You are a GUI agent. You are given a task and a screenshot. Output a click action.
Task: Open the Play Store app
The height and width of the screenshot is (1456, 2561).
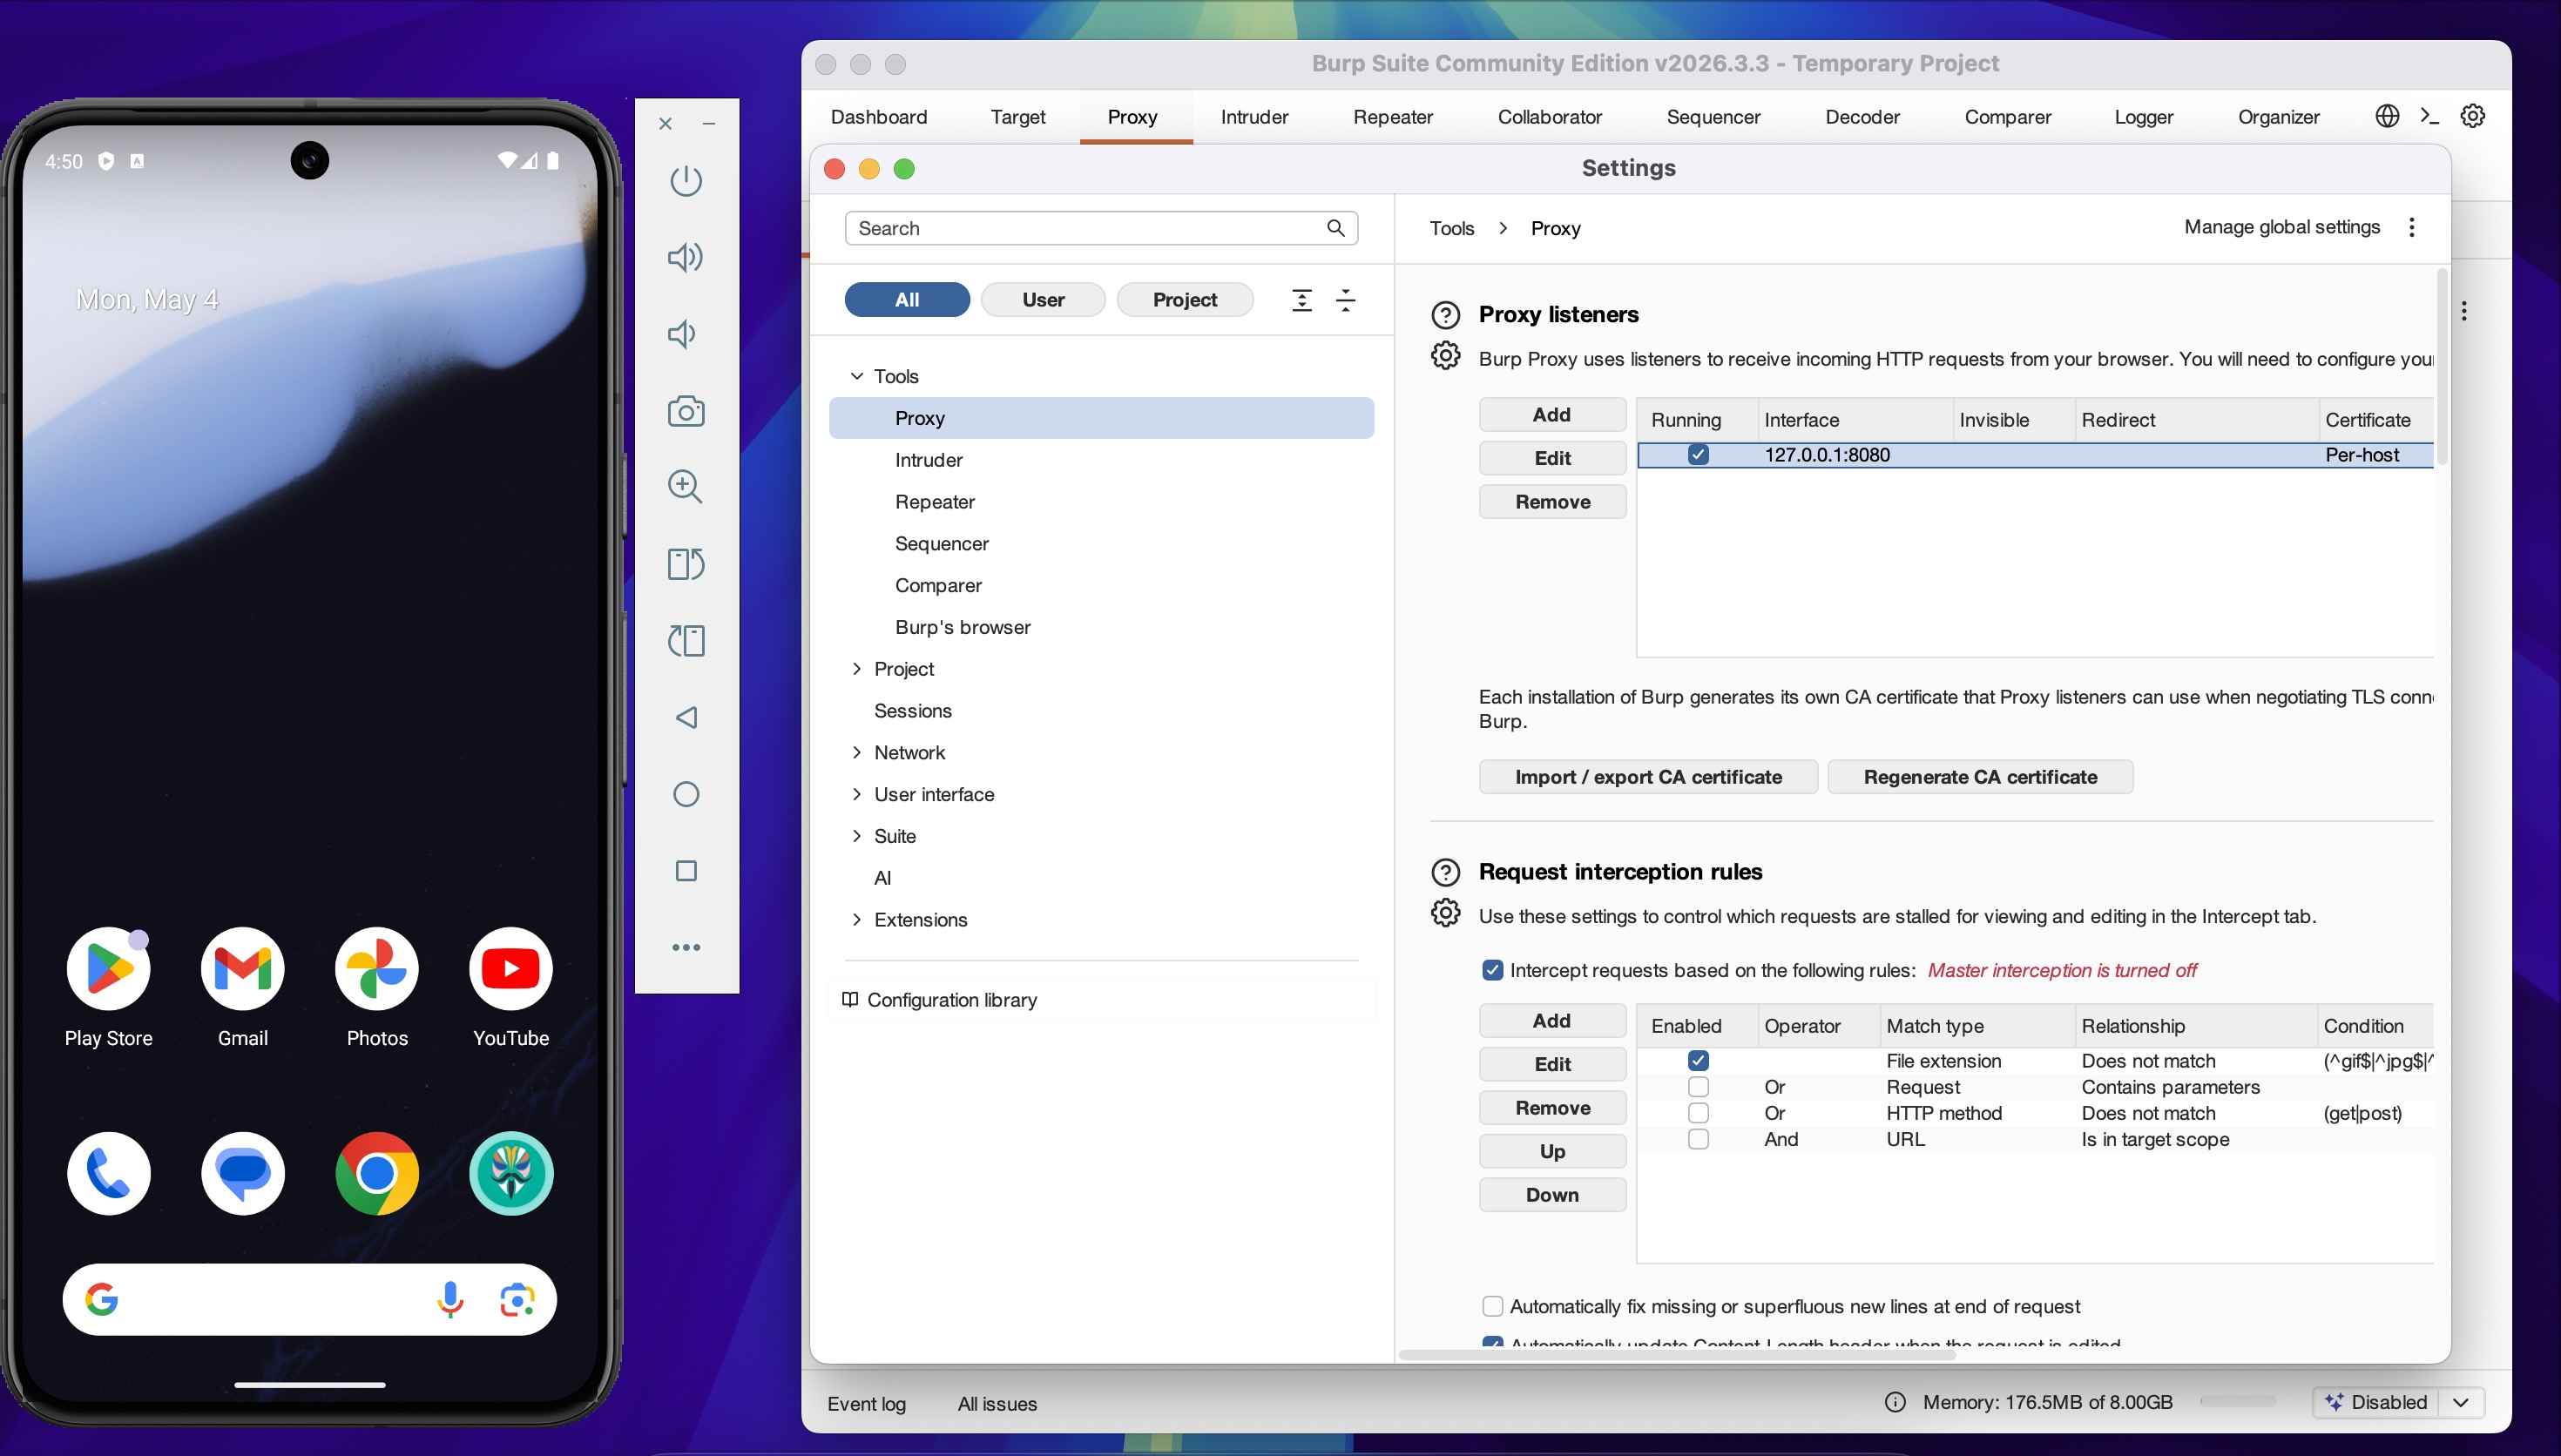pyautogui.click(x=109, y=969)
